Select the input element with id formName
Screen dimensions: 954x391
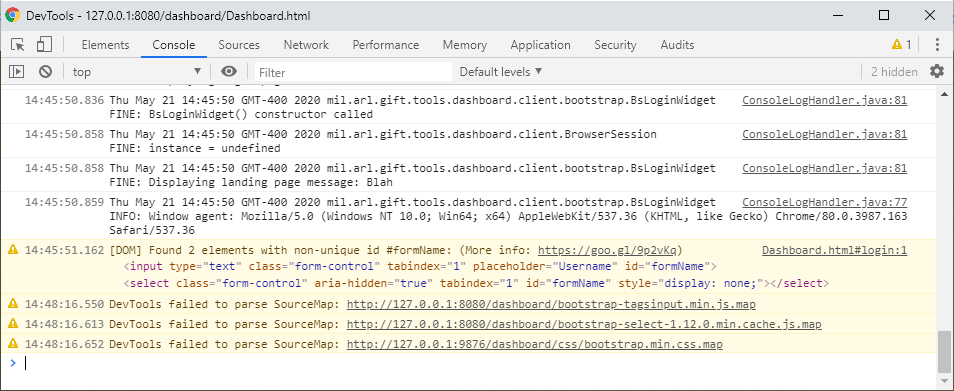[x=420, y=266]
